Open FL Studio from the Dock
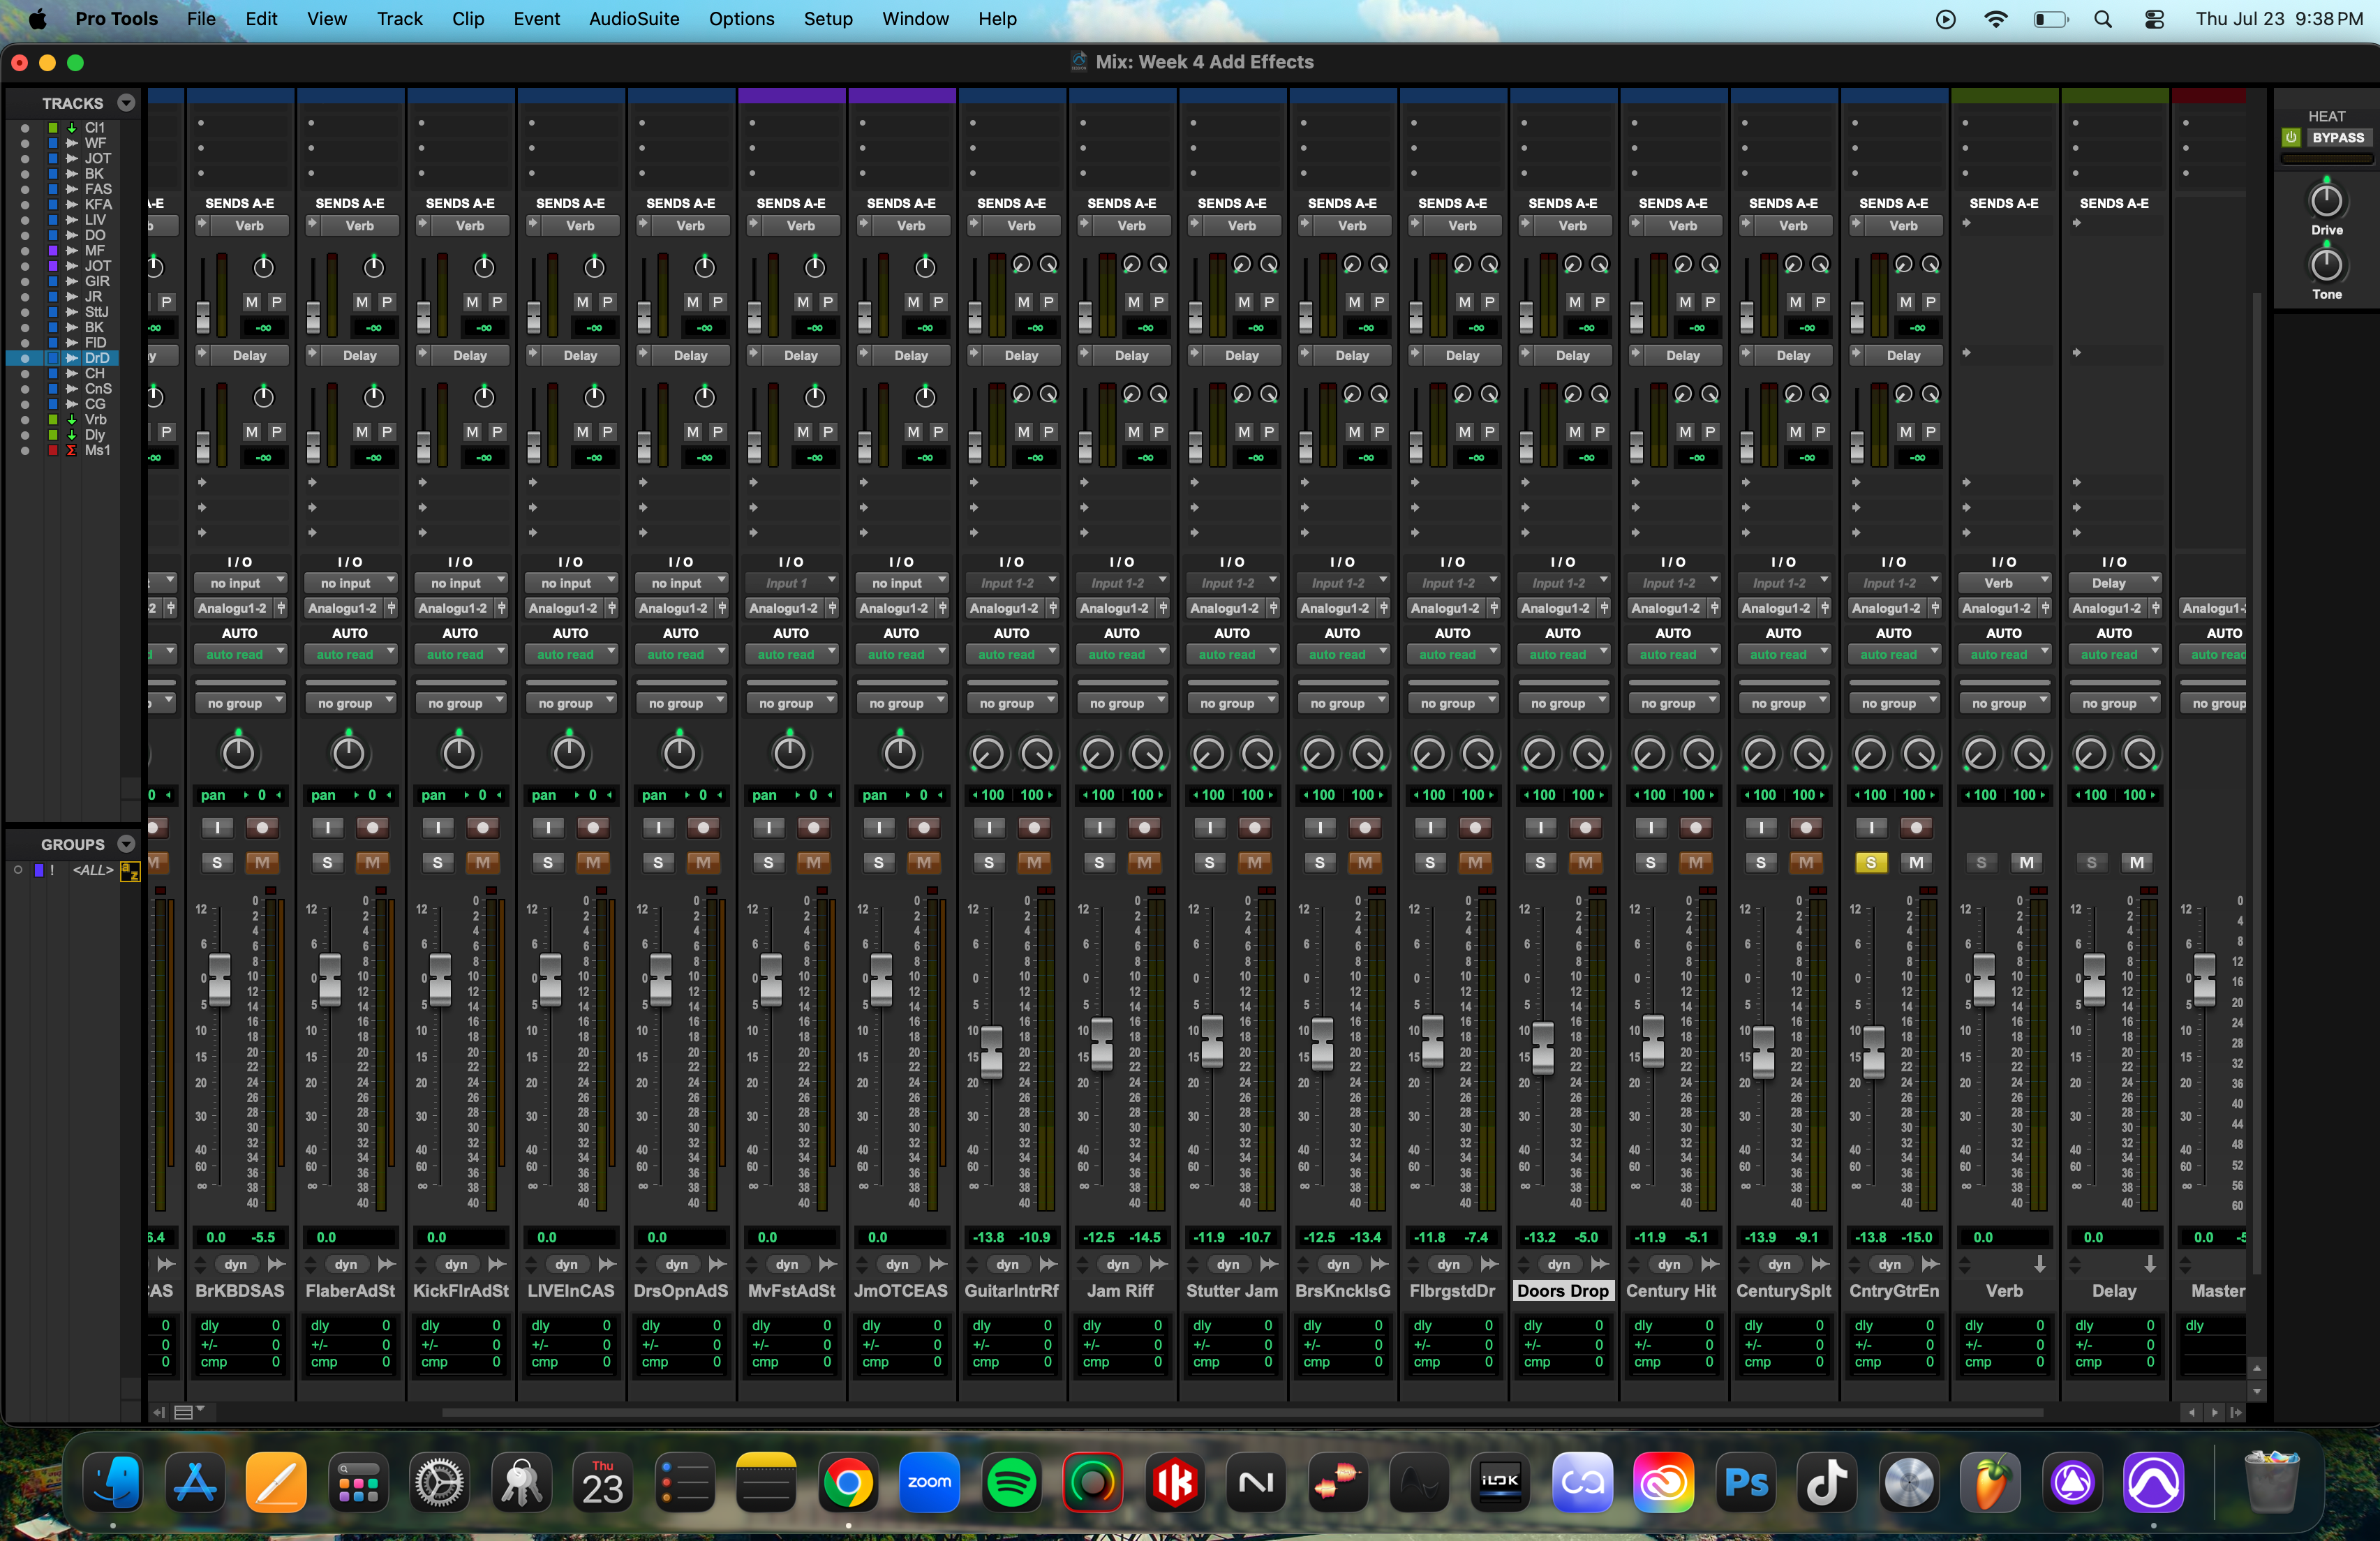This screenshot has width=2380, height=1541. [1991, 1483]
